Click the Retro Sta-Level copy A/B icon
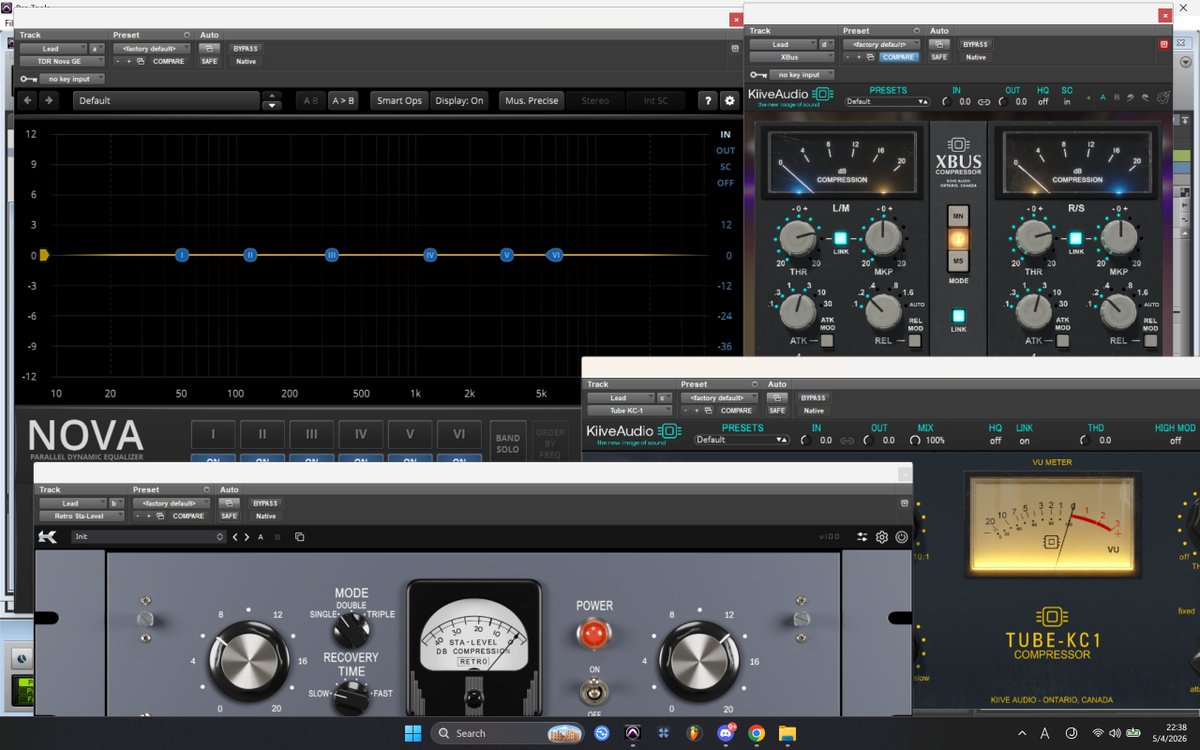The height and width of the screenshot is (750, 1200). pyautogui.click(x=299, y=537)
